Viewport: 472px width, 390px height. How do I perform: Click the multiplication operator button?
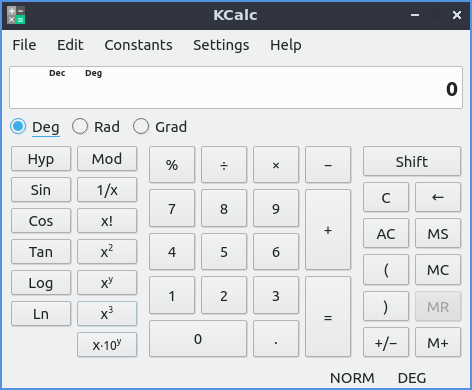coord(276,165)
